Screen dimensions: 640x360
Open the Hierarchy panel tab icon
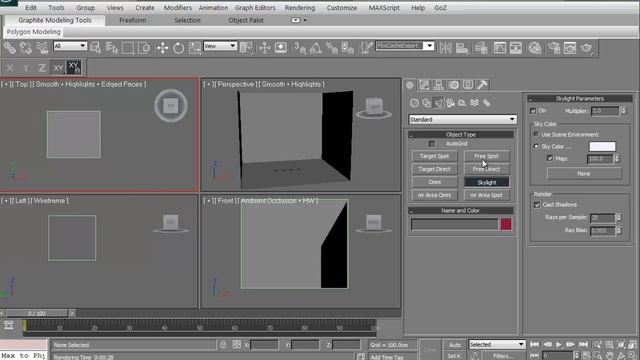pos(439,85)
